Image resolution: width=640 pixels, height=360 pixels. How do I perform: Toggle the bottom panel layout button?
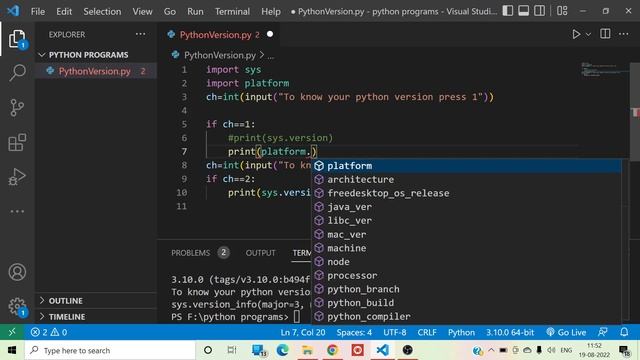pyautogui.click(x=524, y=11)
